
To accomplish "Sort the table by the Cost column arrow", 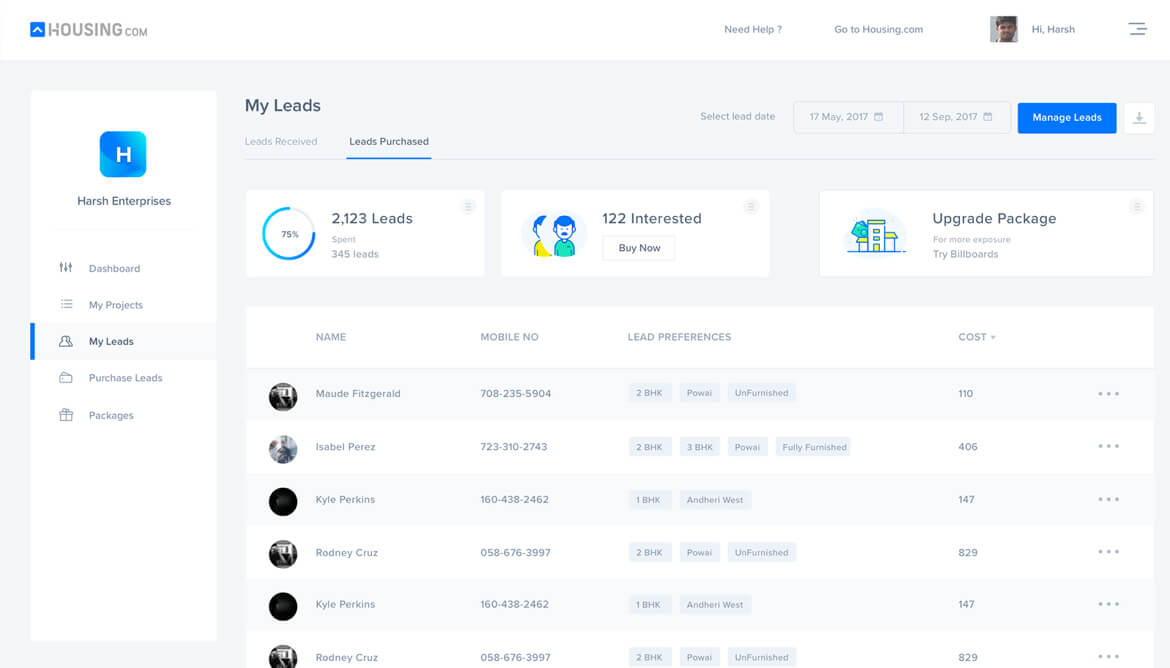I will pyautogui.click(x=992, y=337).
